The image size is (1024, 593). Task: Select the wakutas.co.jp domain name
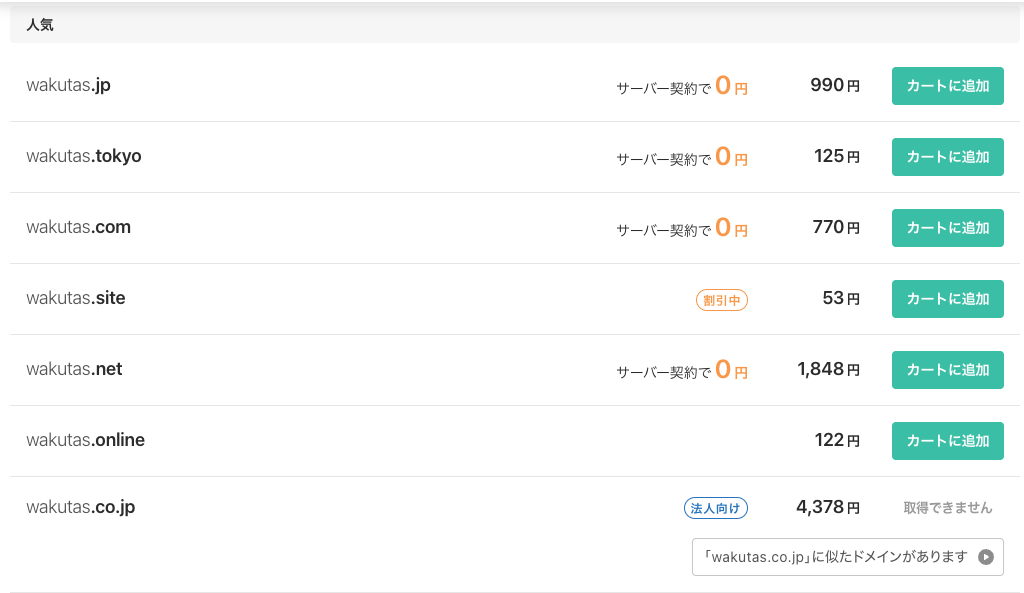point(80,508)
